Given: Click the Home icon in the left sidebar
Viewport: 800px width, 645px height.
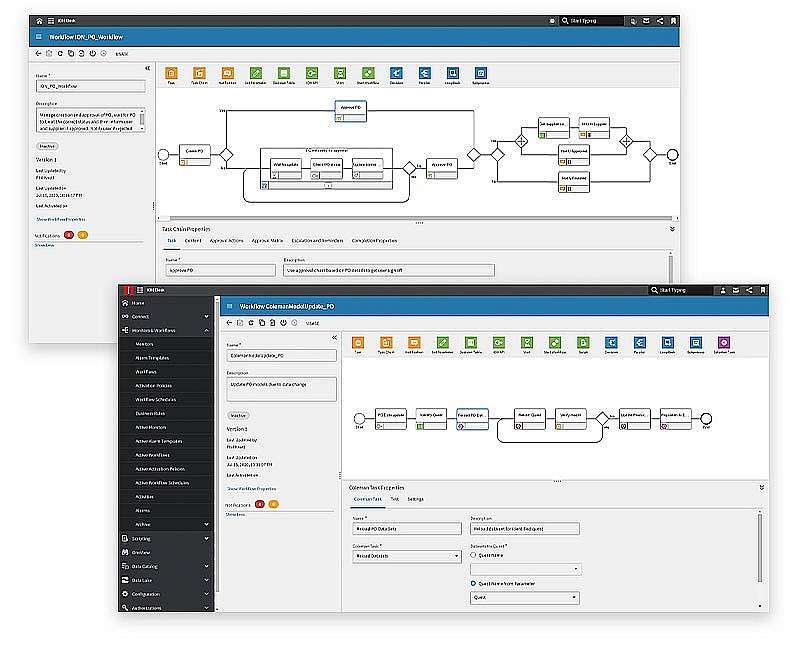Looking at the screenshot, I should [124, 302].
